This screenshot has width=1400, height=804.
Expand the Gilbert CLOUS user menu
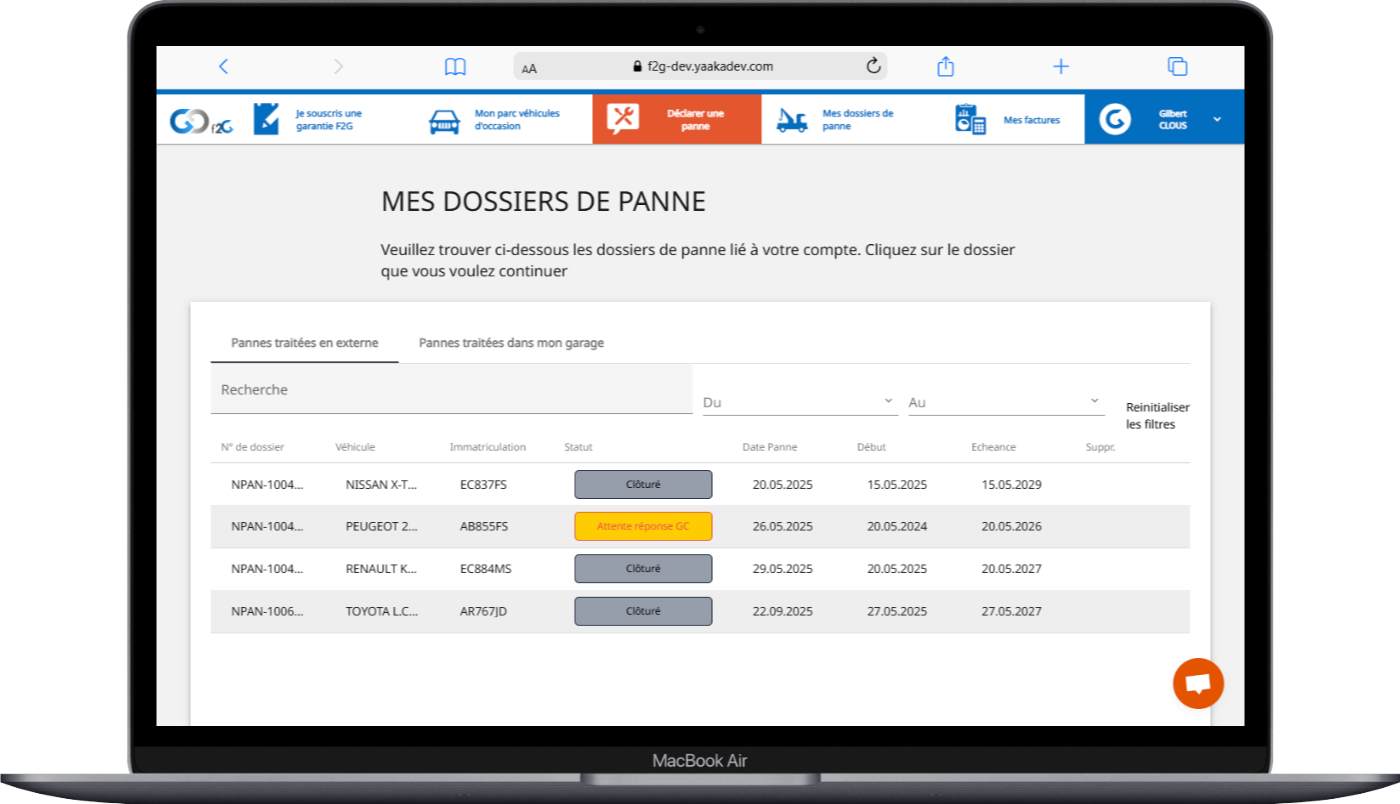(1217, 119)
